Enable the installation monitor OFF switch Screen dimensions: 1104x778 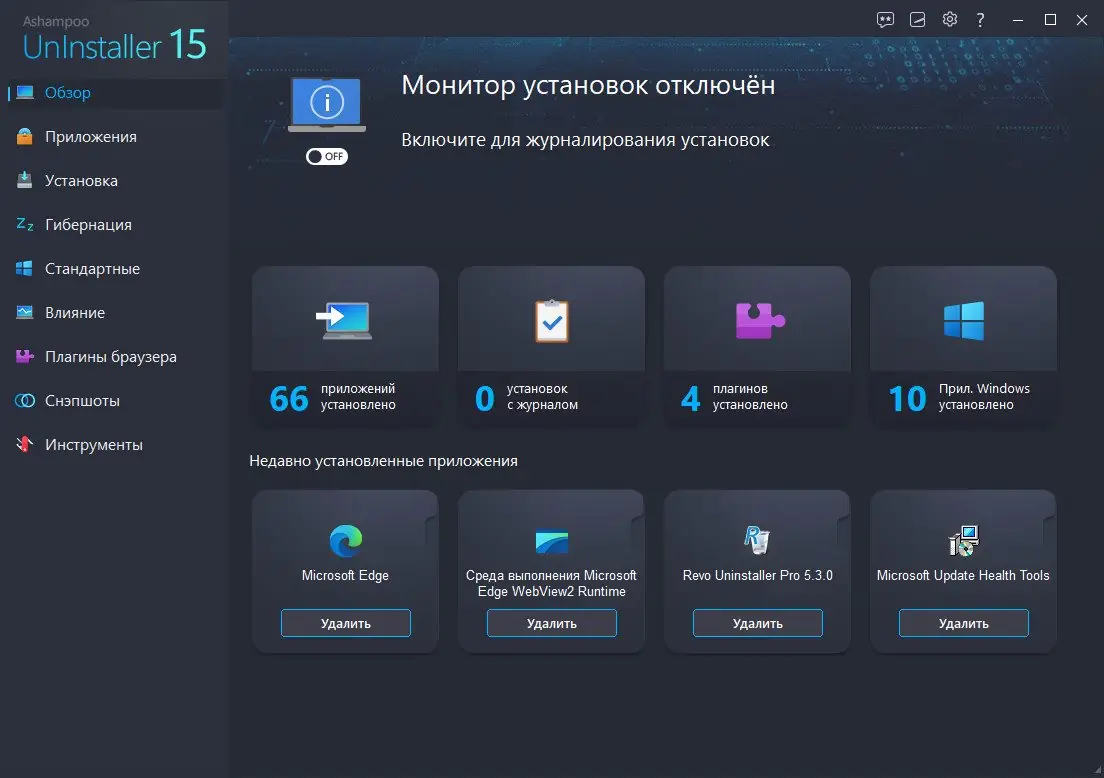tap(327, 156)
